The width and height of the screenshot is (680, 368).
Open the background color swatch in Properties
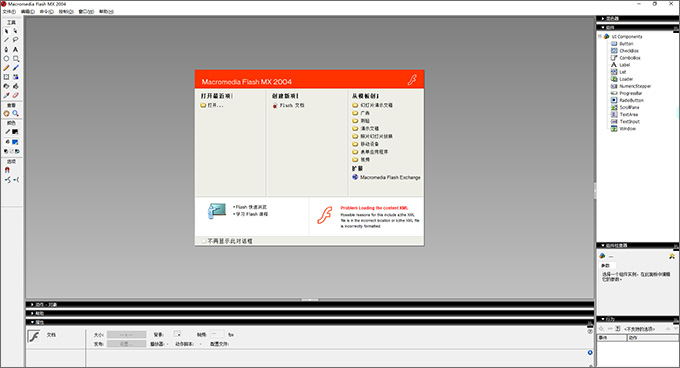177,334
